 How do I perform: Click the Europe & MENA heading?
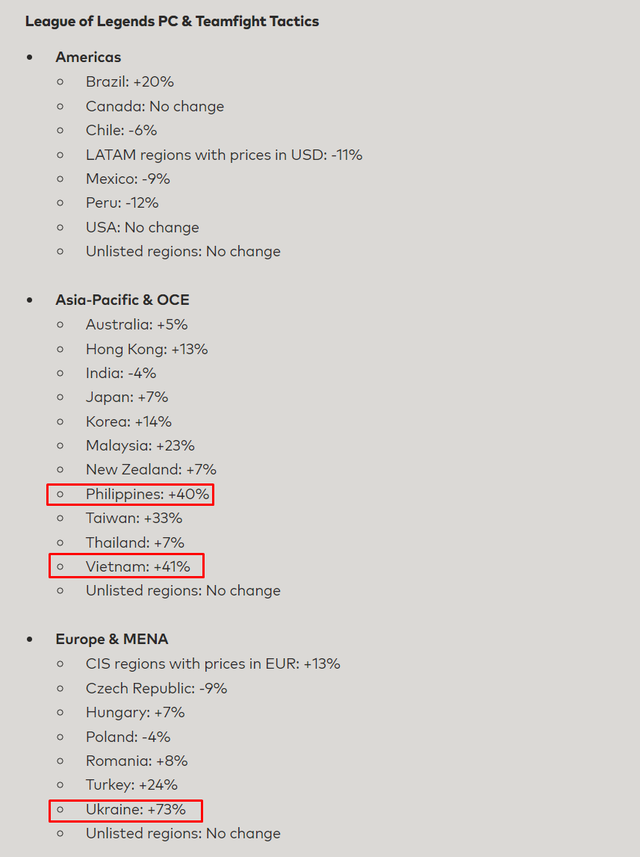click(111, 639)
